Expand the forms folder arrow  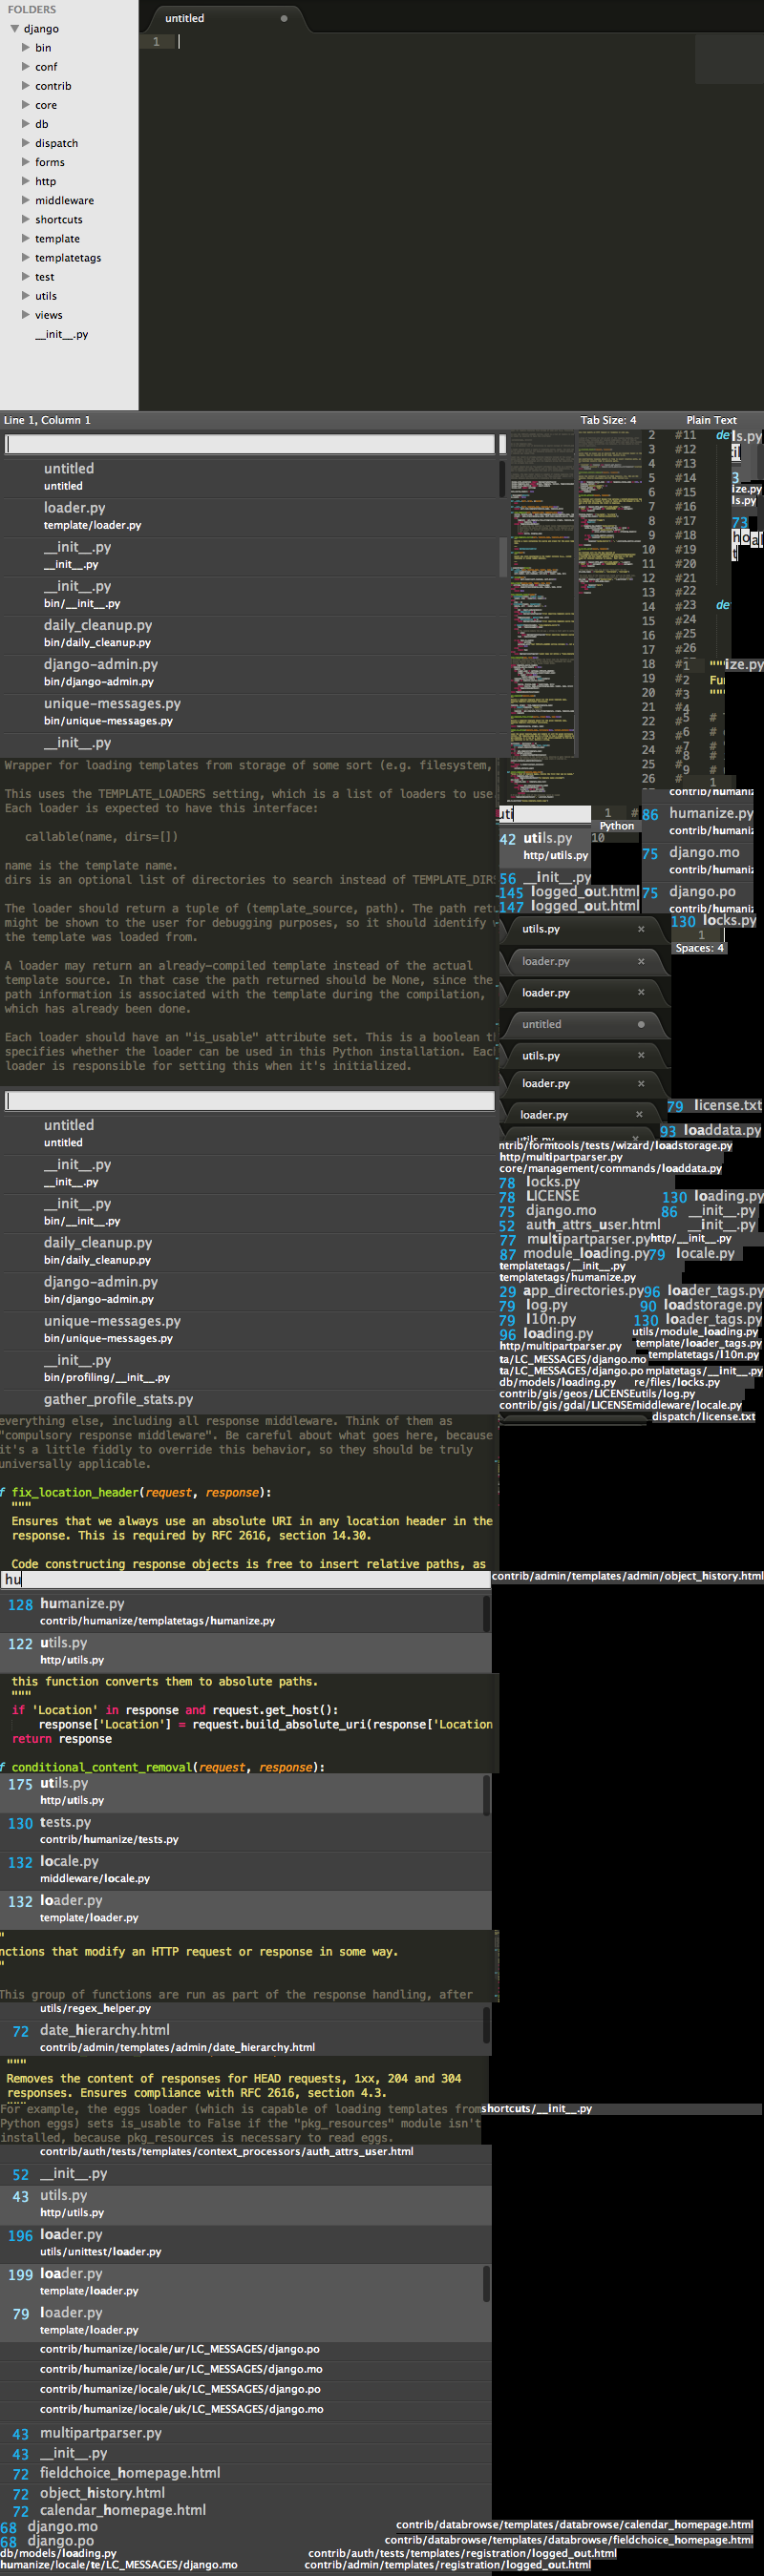[26, 162]
